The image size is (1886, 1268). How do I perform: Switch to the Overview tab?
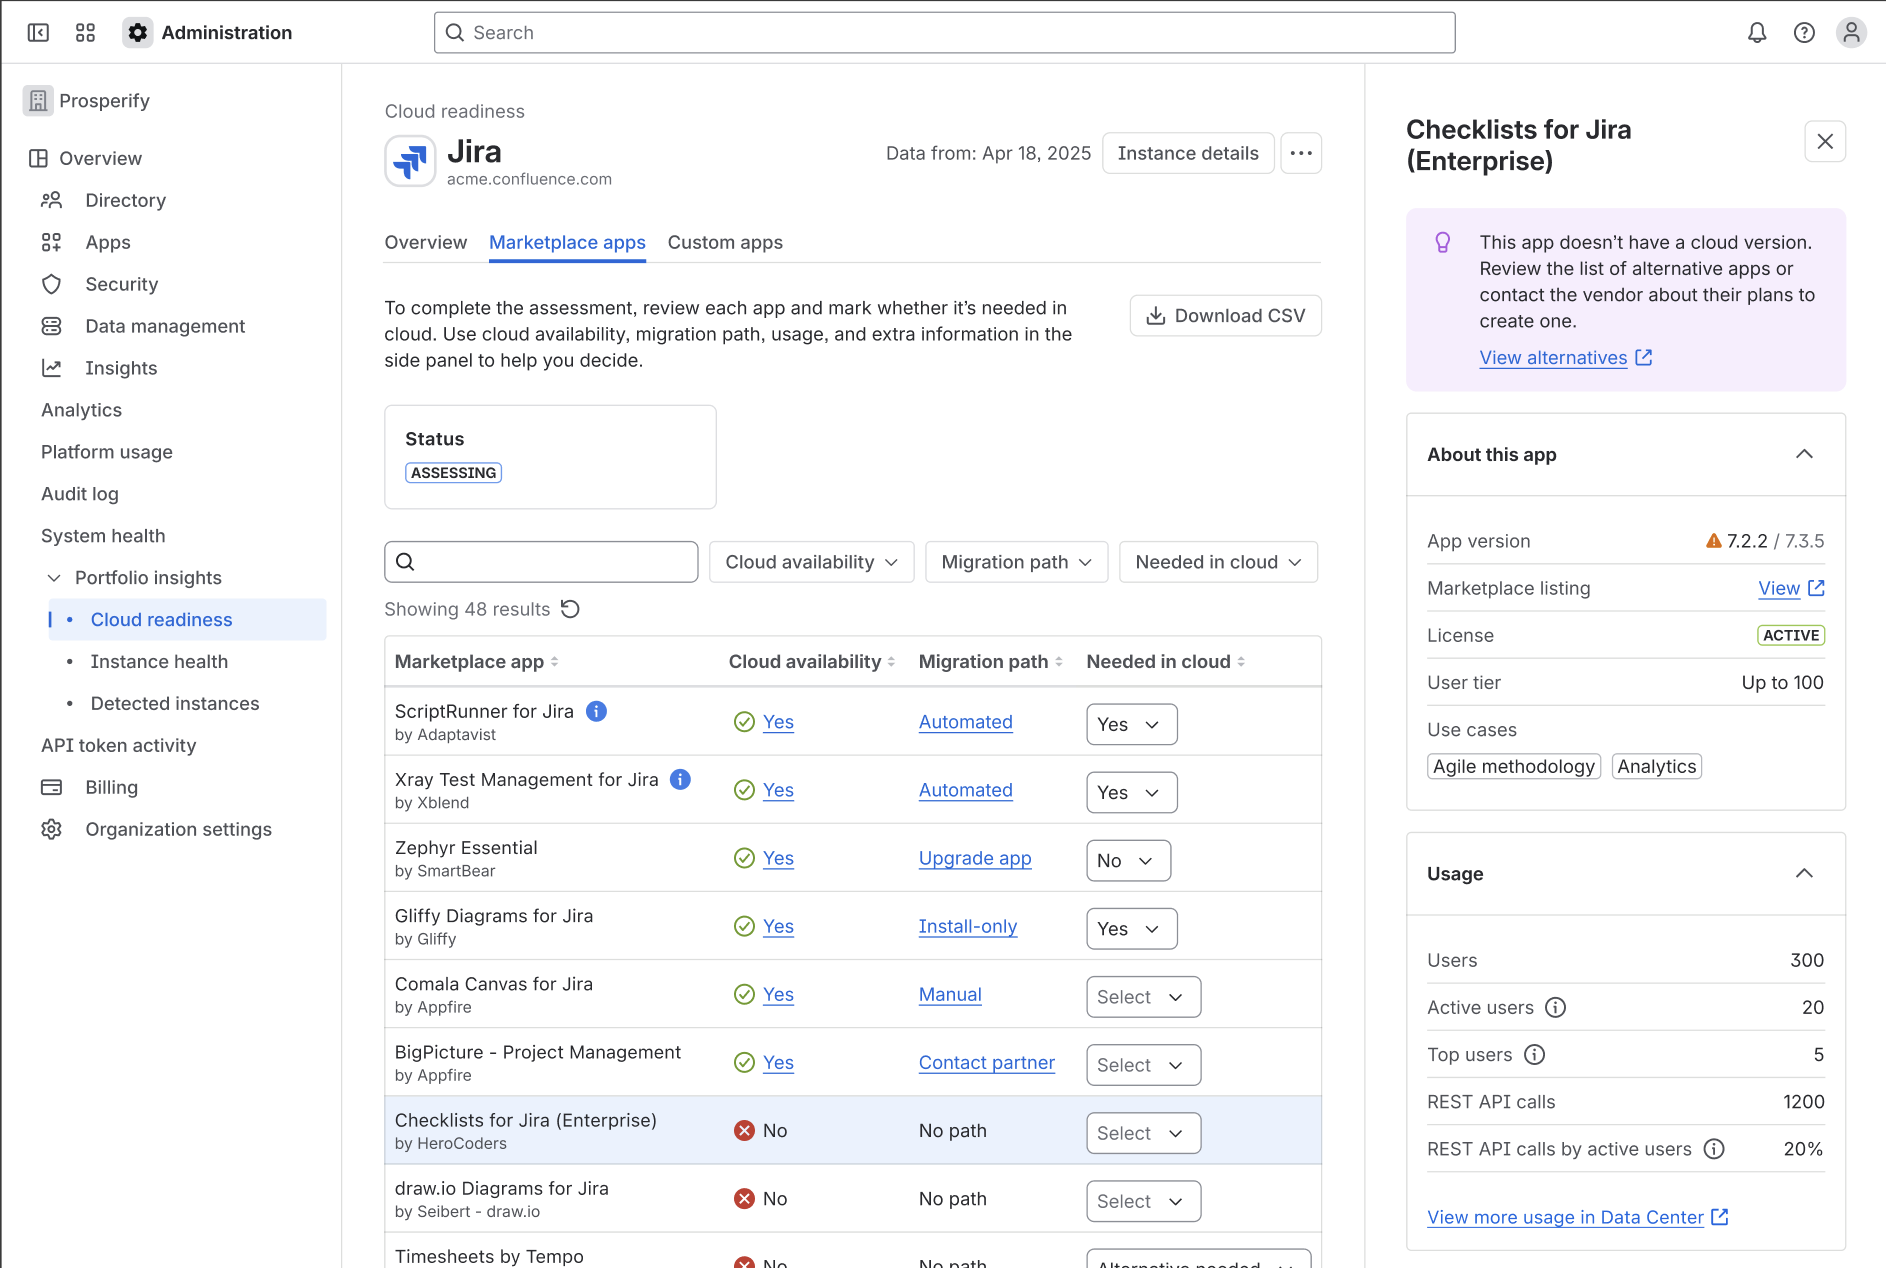(x=425, y=242)
